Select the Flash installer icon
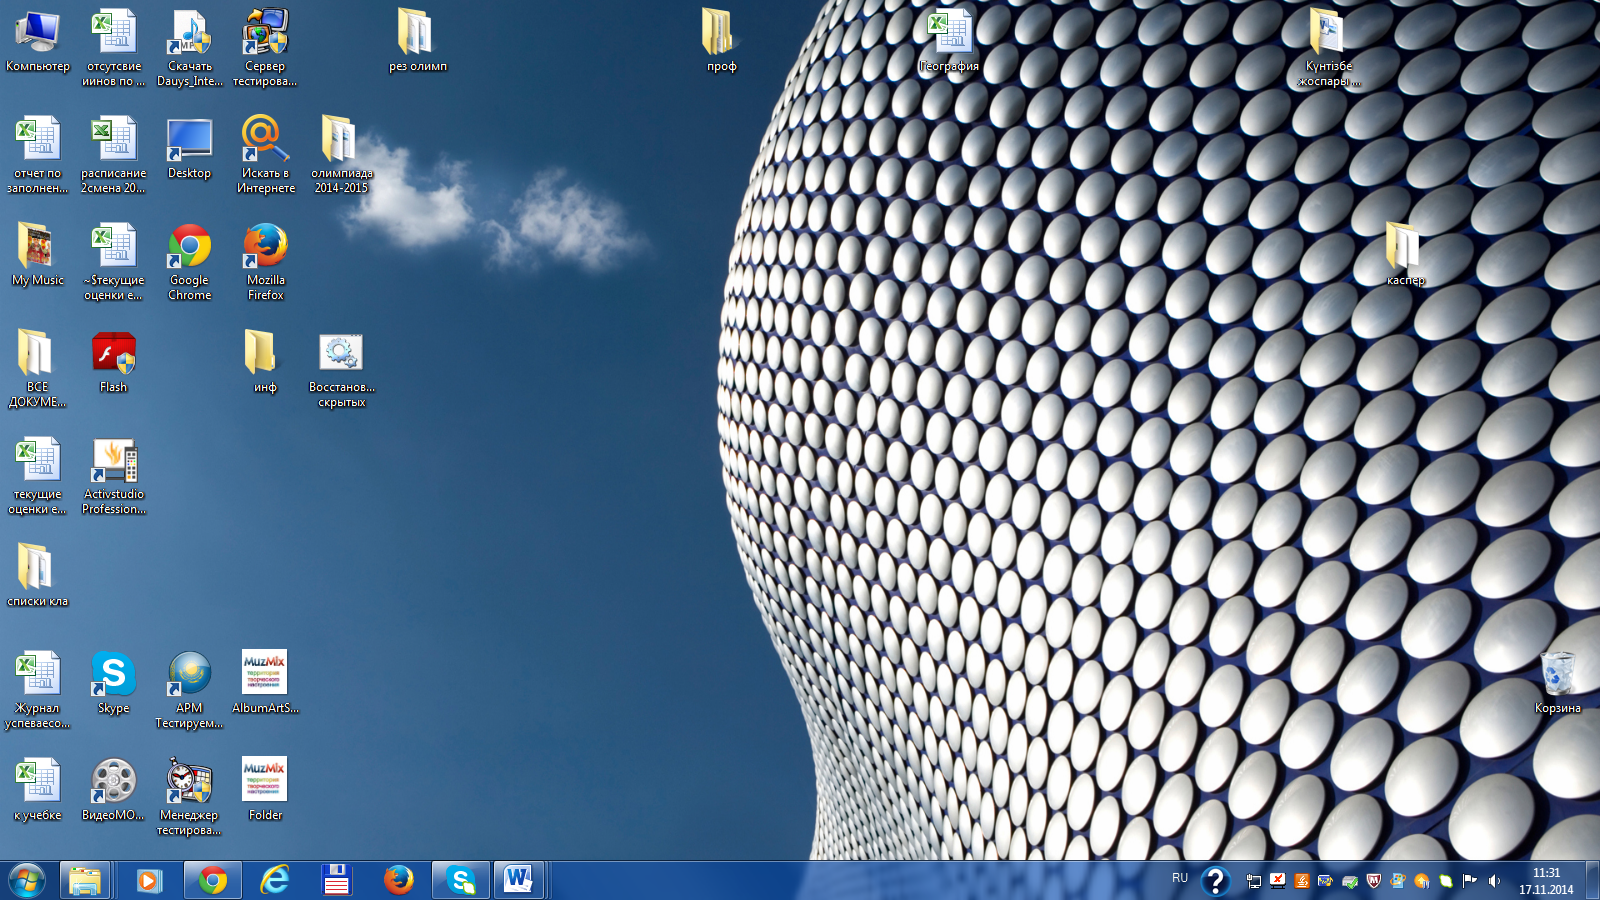The width and height of the screenshot is (1600, 900). pos(114,362)
